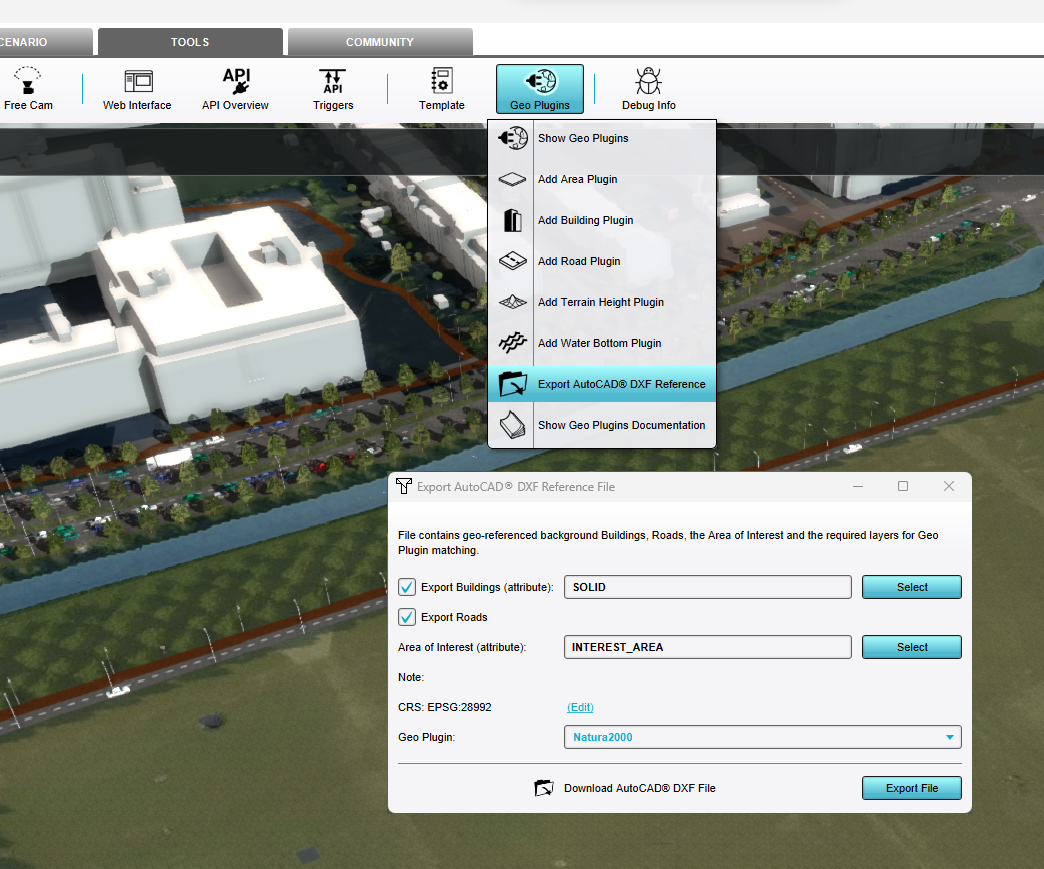Image resolution: width=1044 pixels, height=869 pixels.
Task: Switch to the Community tab
Action: point(380,42)
